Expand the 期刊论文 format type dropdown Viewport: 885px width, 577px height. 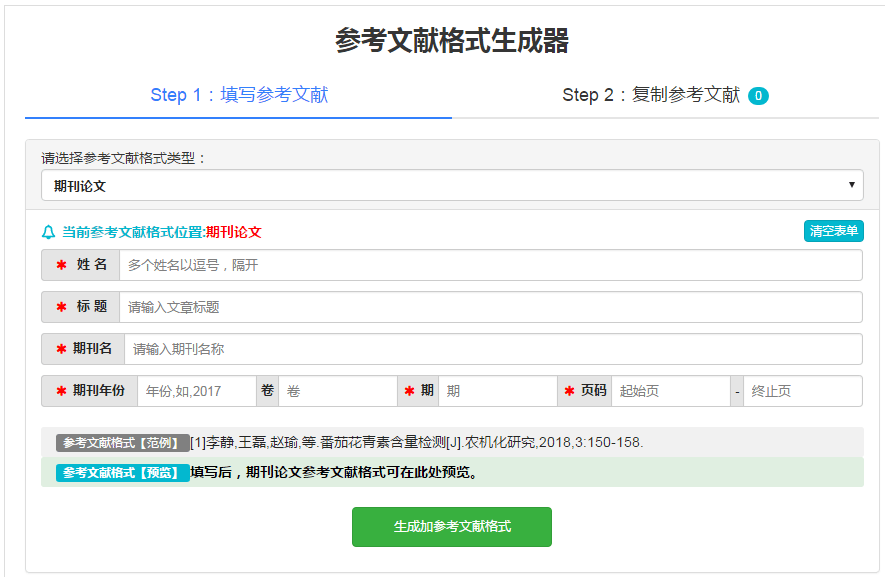(x=452, y=185)
